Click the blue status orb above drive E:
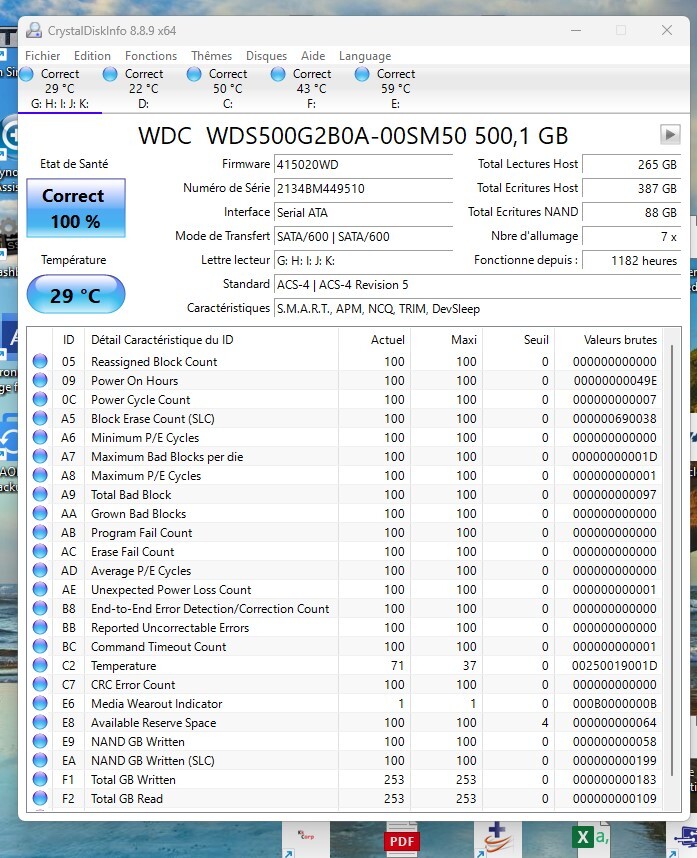The image size is (697, 858). coord(362,74)
